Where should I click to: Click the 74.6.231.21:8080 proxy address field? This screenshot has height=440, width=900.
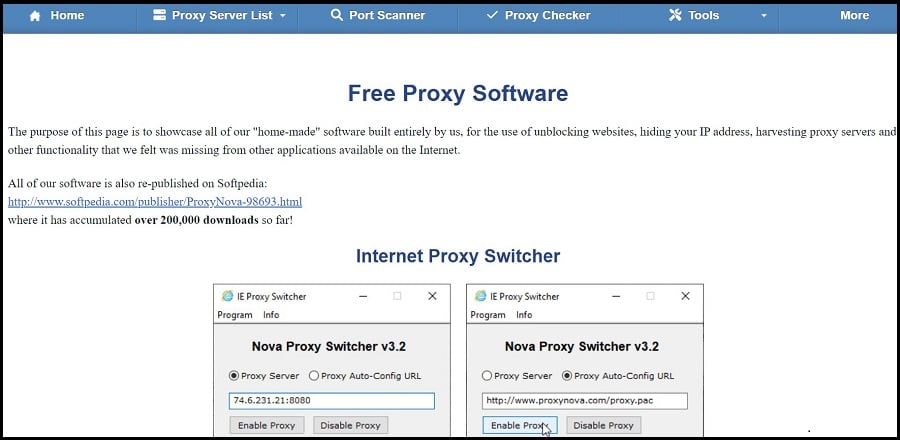pos(332,400)
